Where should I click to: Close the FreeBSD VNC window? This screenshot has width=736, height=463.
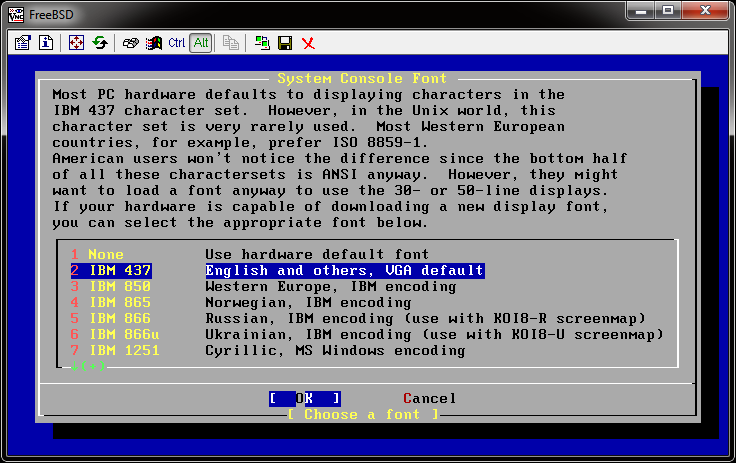coord(705,11)
